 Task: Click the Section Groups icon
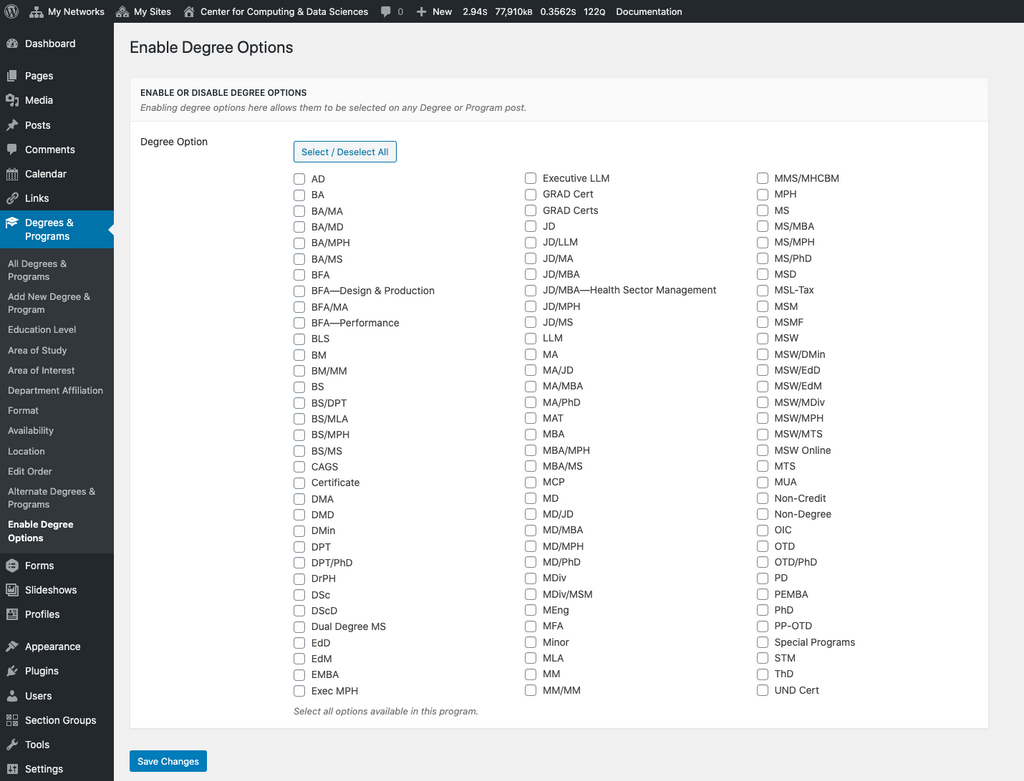click(x=12, y=720)
